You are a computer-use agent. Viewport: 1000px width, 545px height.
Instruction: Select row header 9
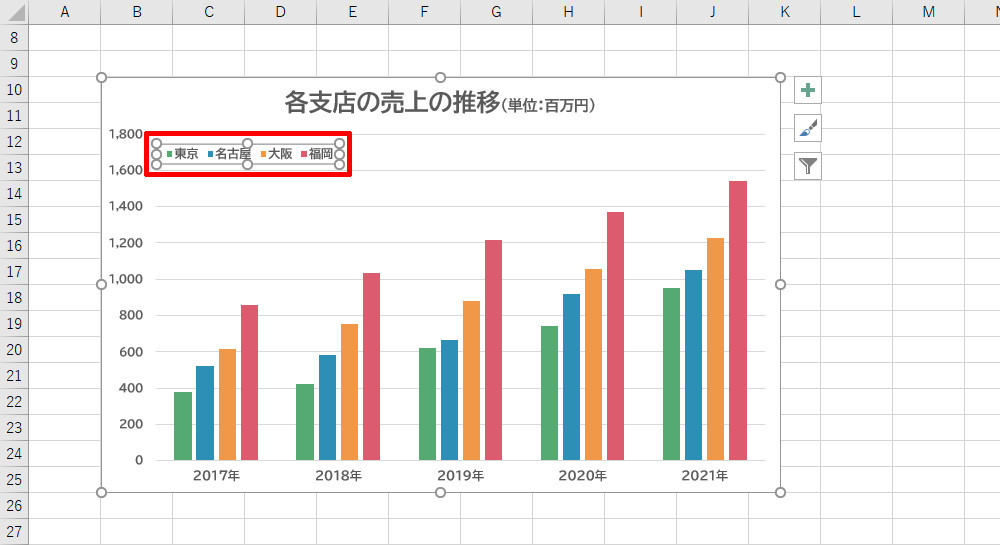(x=14, y=64)
